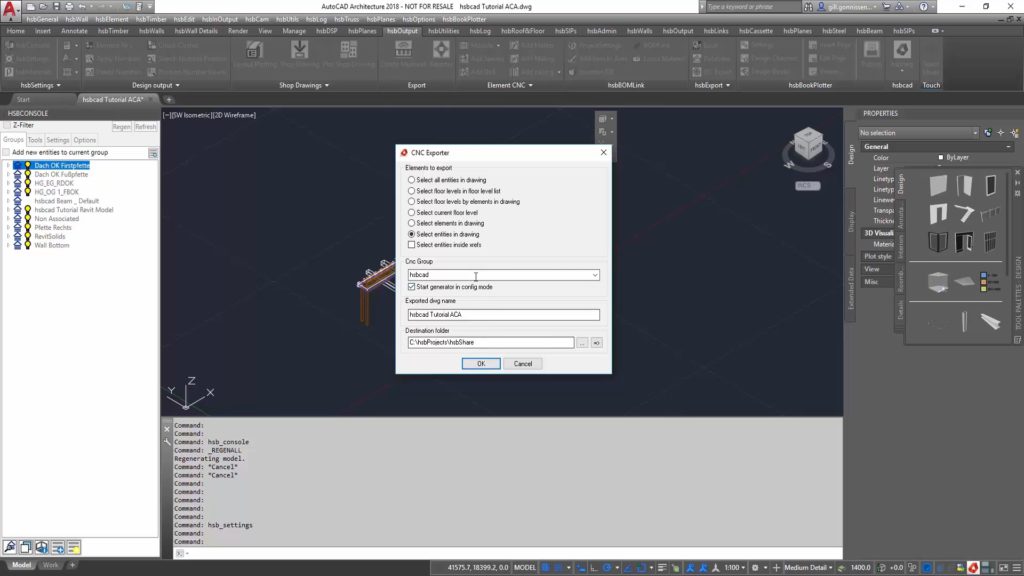Click first icon at HSBConsole bottom toolbar
Image resolution: width=1024 pixels, height=576 pixels.
(10, 547)
